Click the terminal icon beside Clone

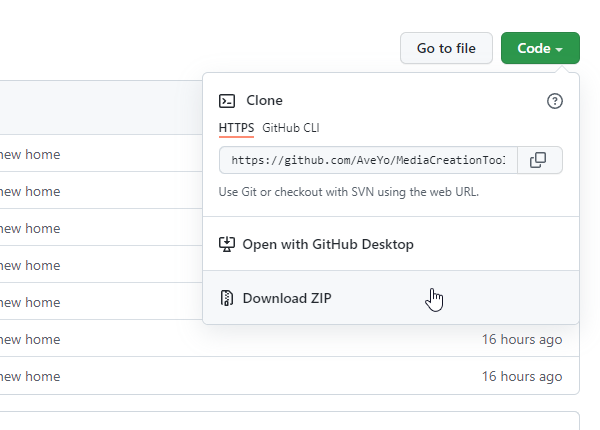(x=227, y=101)
